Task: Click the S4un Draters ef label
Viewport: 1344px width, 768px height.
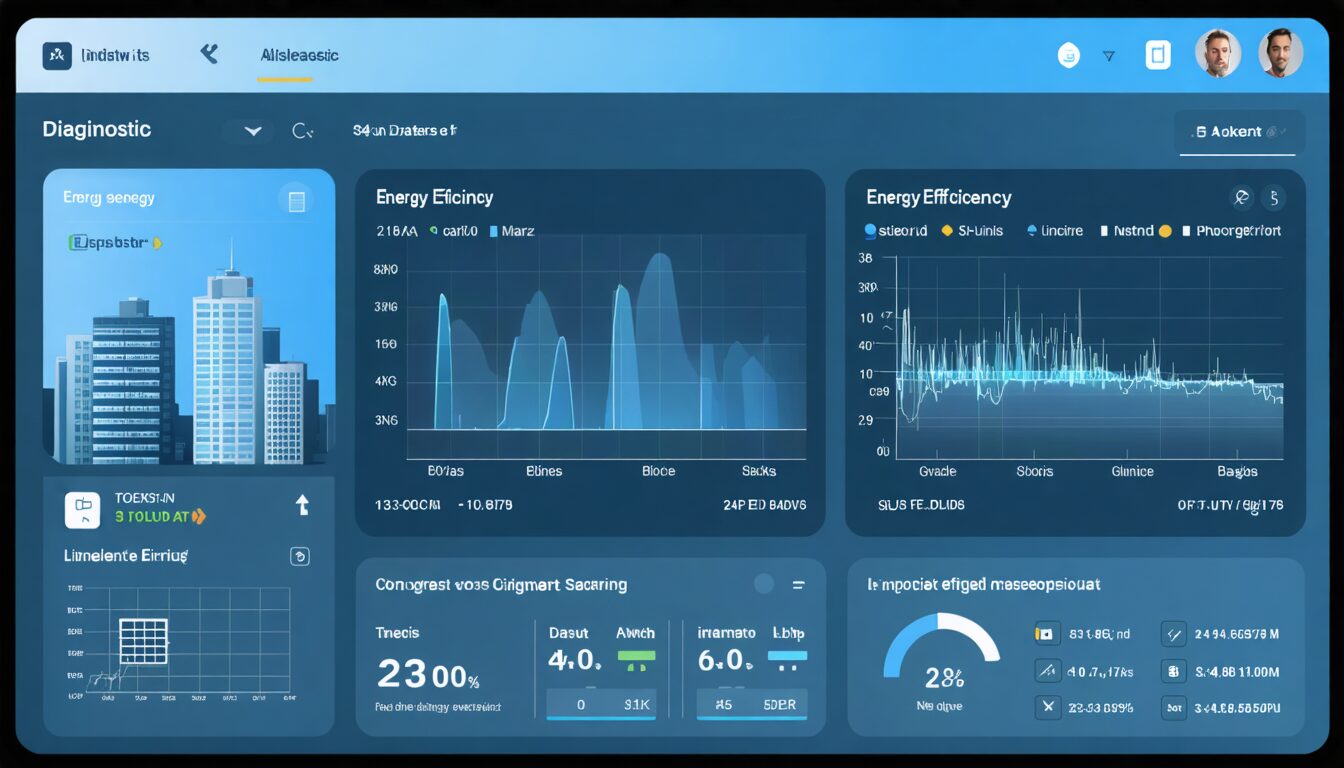Action: pos(404,130)
